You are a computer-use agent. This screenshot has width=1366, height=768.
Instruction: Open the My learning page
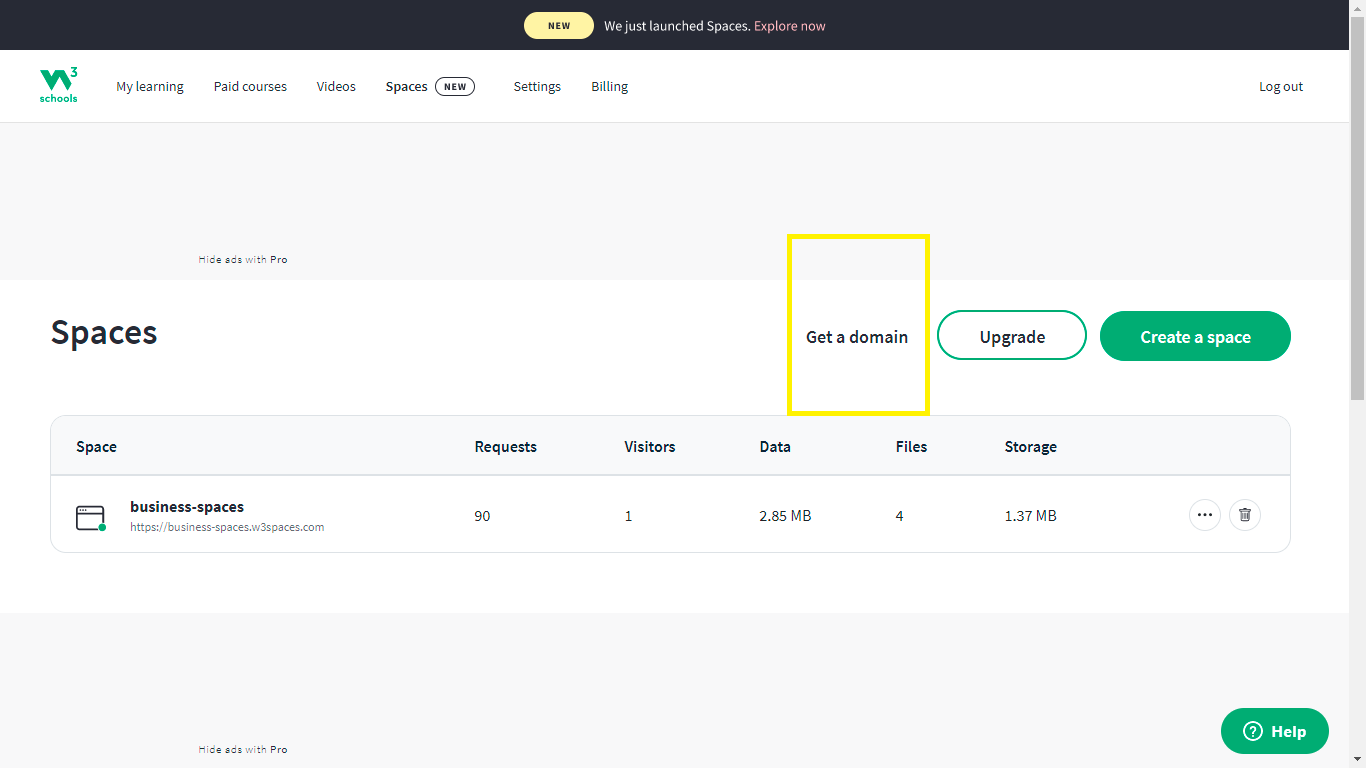coord(150,87)
